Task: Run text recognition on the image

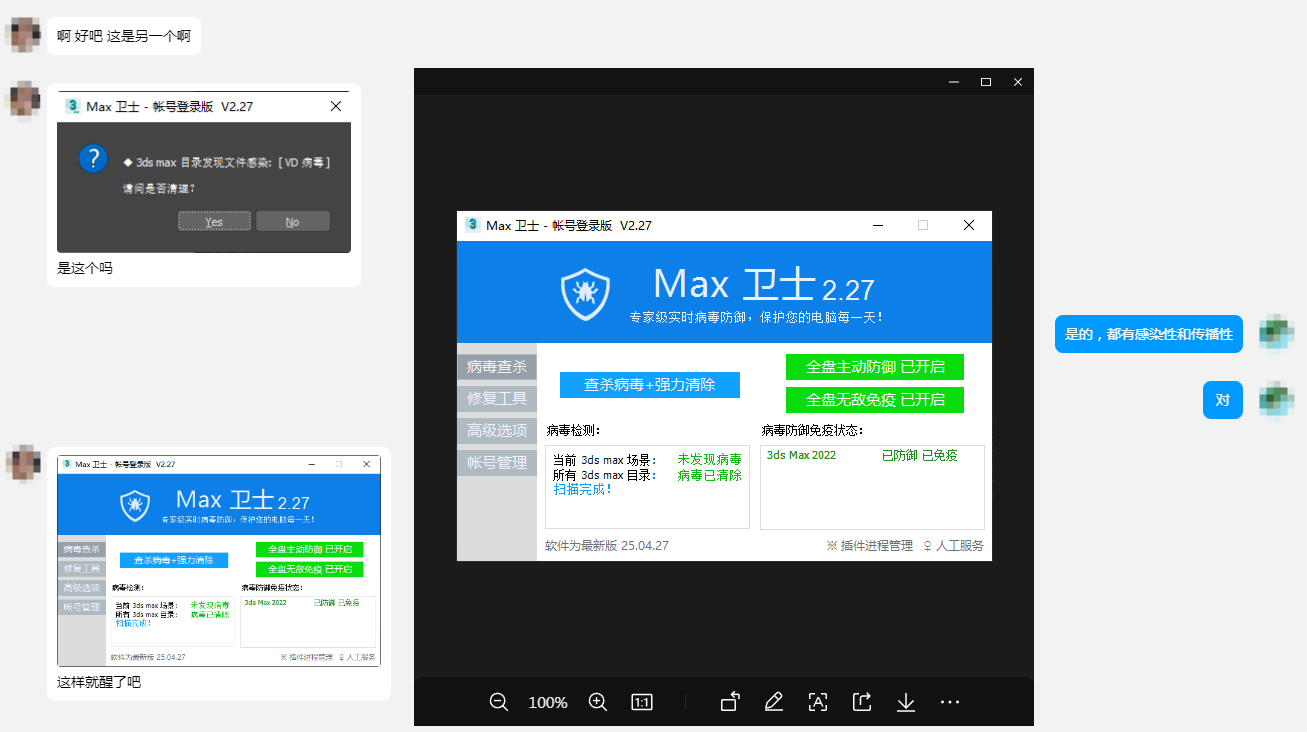Action: pos(818,702)
